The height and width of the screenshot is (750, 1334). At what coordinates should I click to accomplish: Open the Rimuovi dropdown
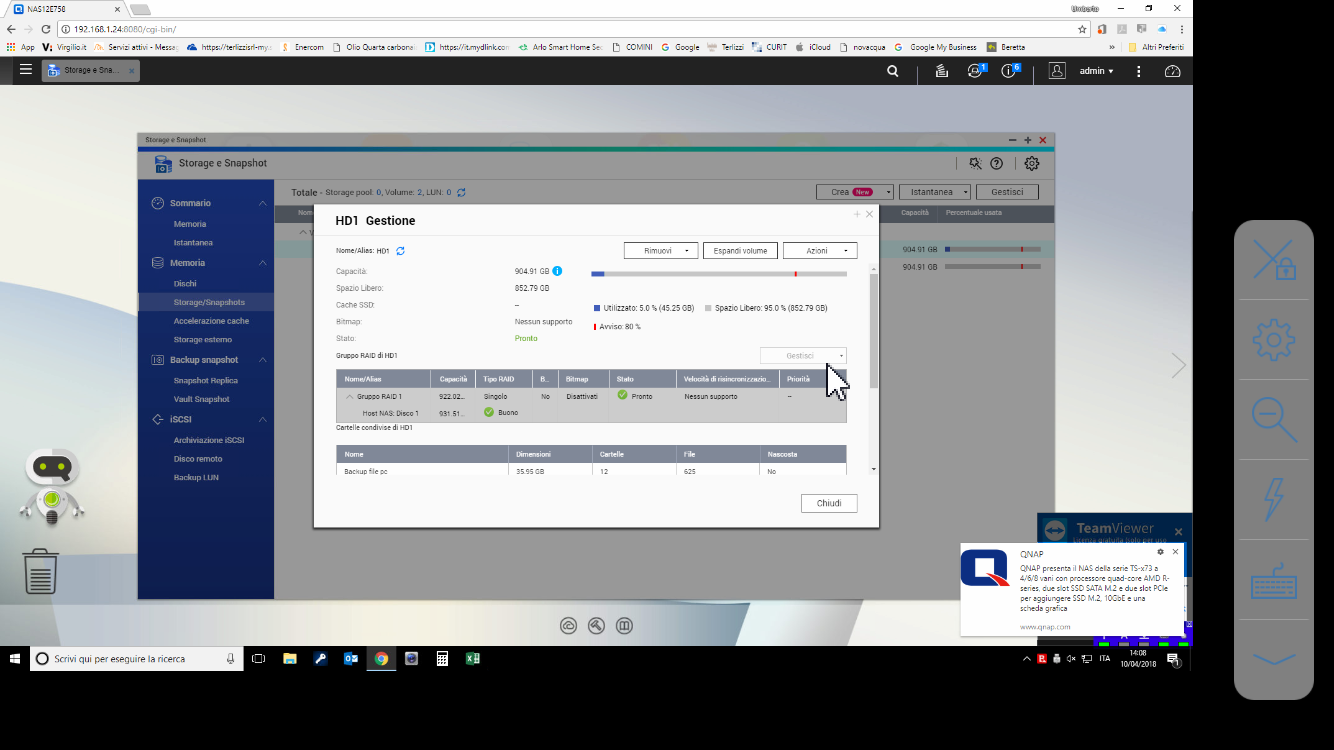[660, 251]
